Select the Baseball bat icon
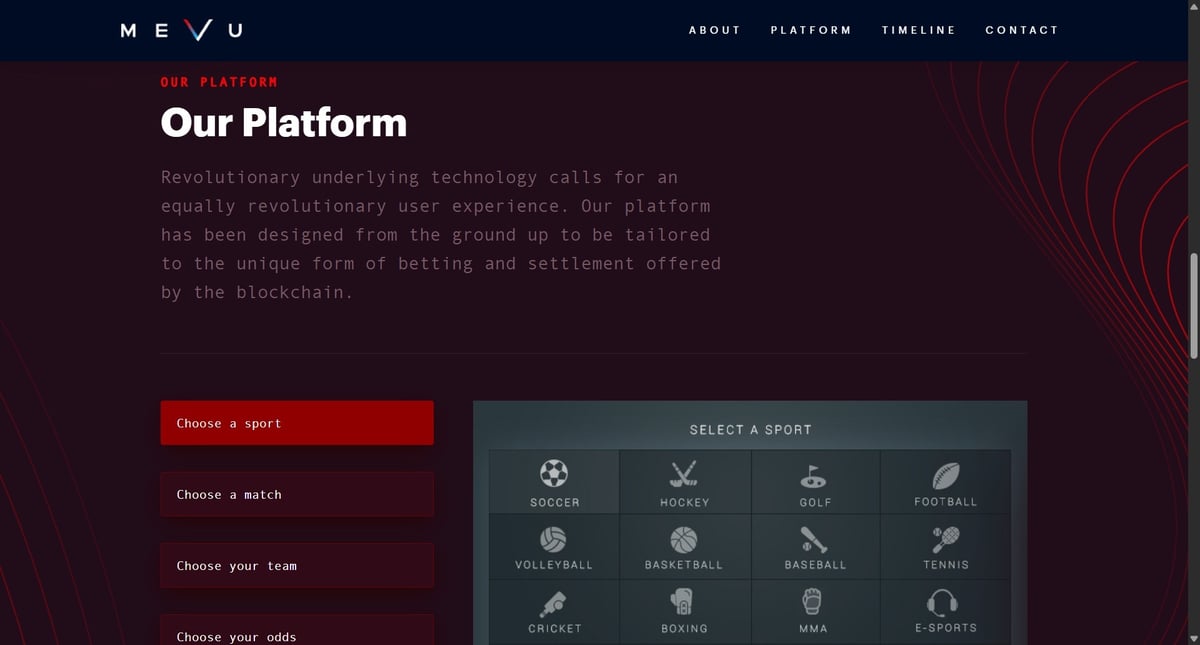 815,540
